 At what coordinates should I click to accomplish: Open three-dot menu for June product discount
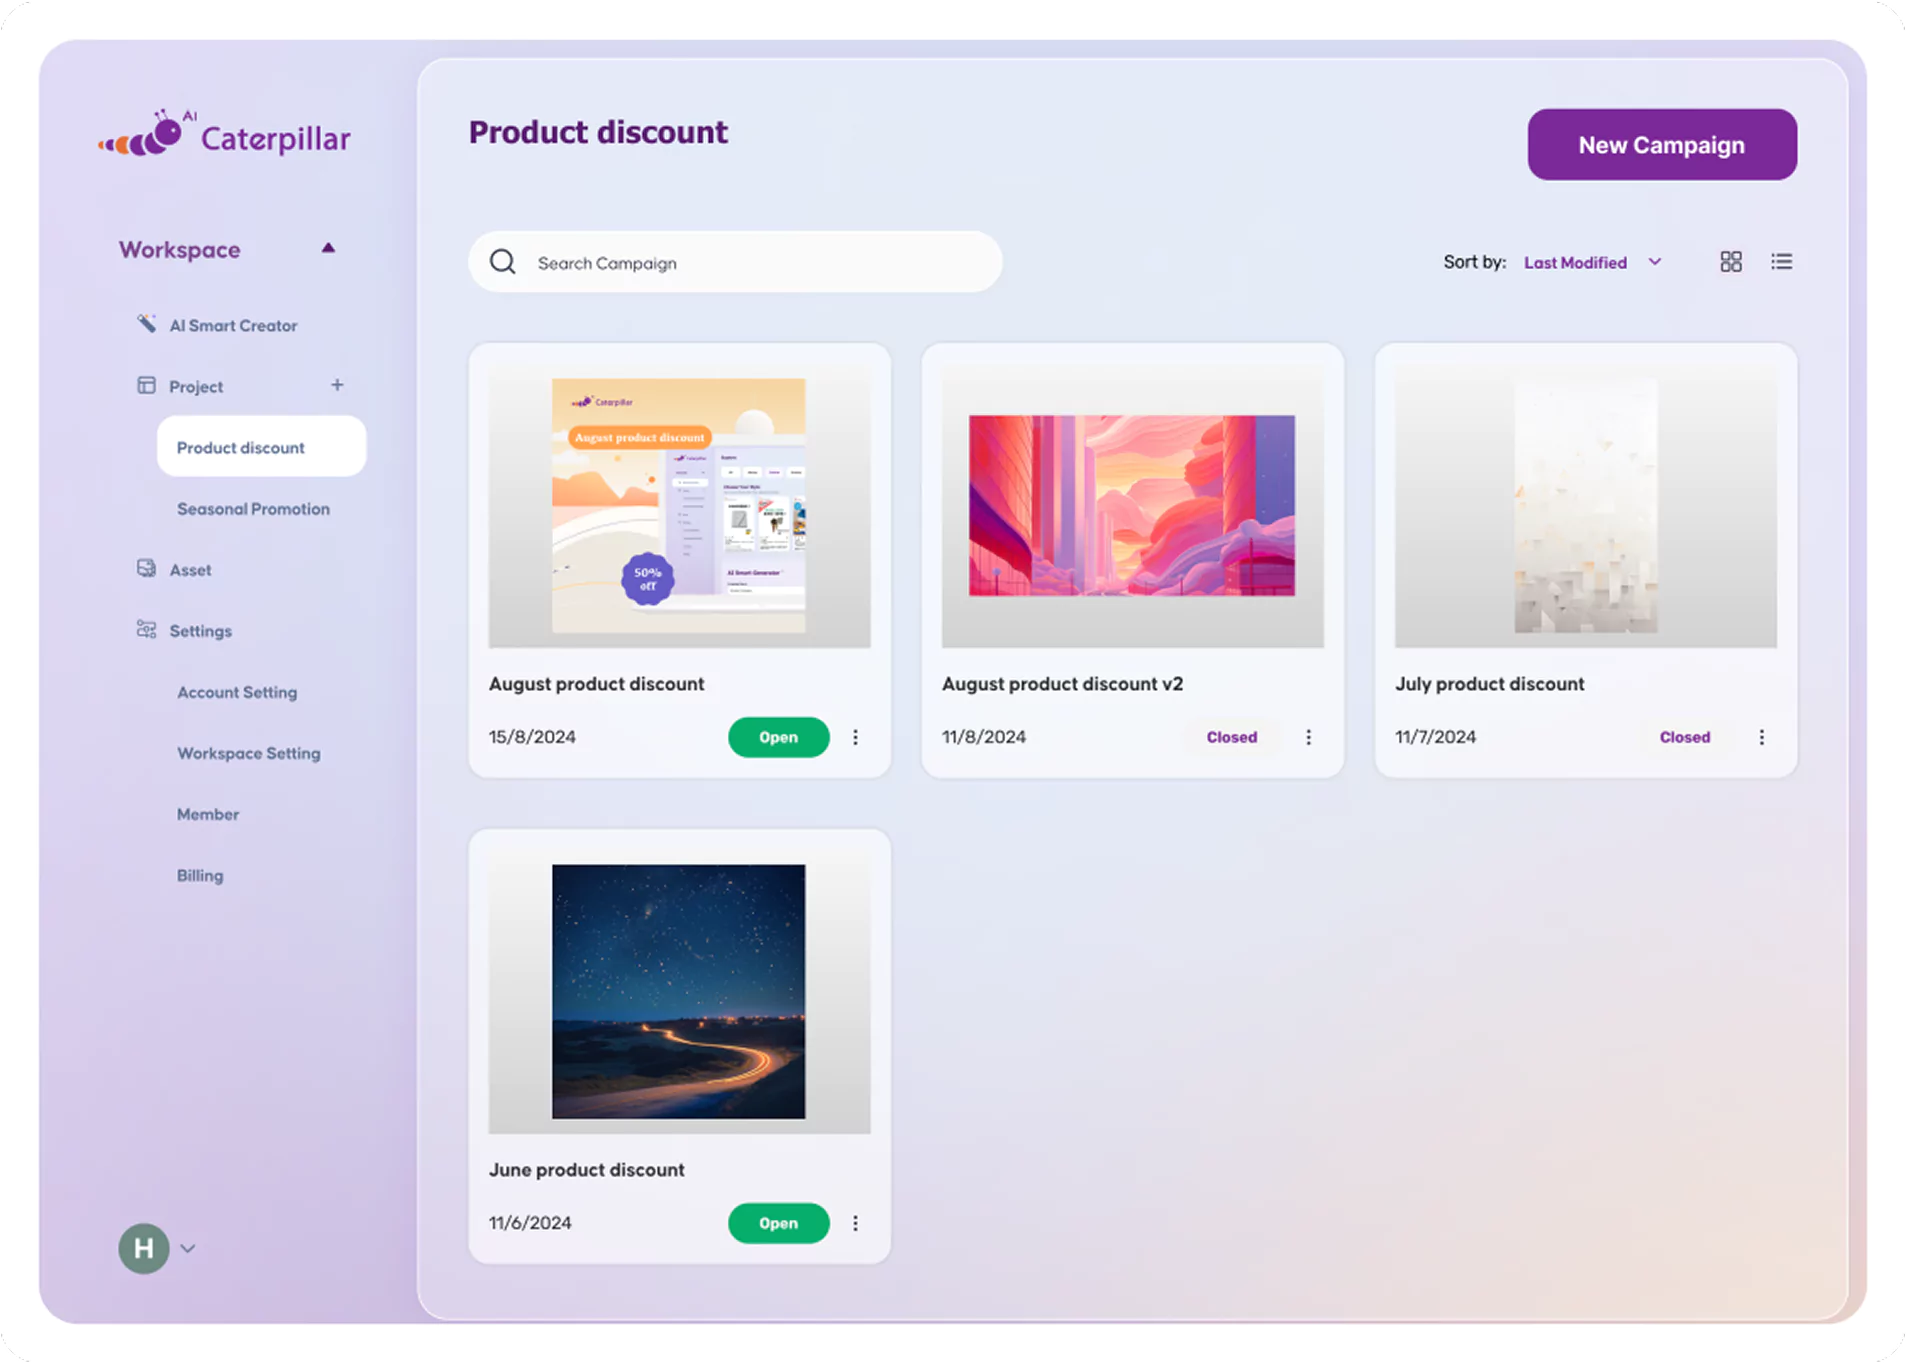coord(855,1223)
